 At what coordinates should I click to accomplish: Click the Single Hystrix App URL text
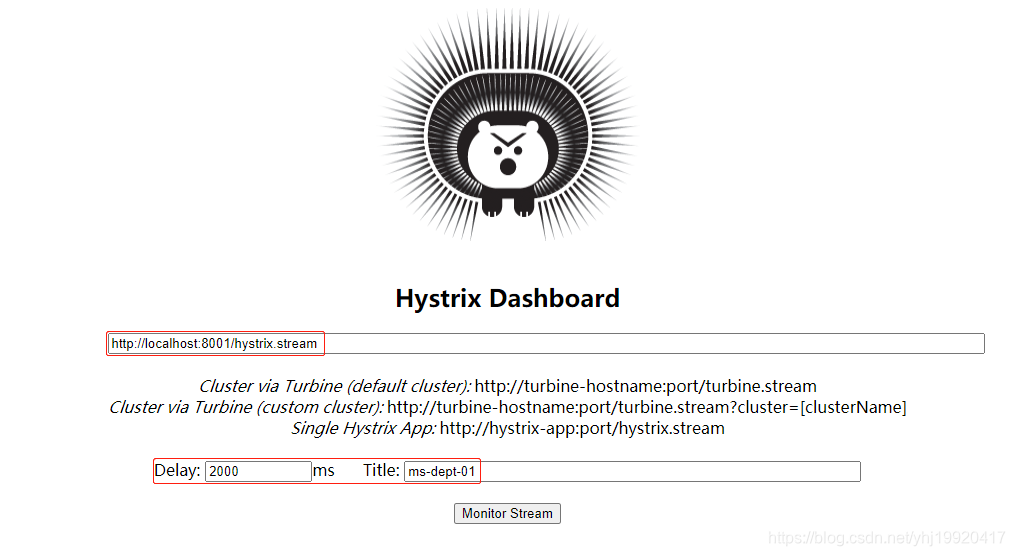[582, 428]
